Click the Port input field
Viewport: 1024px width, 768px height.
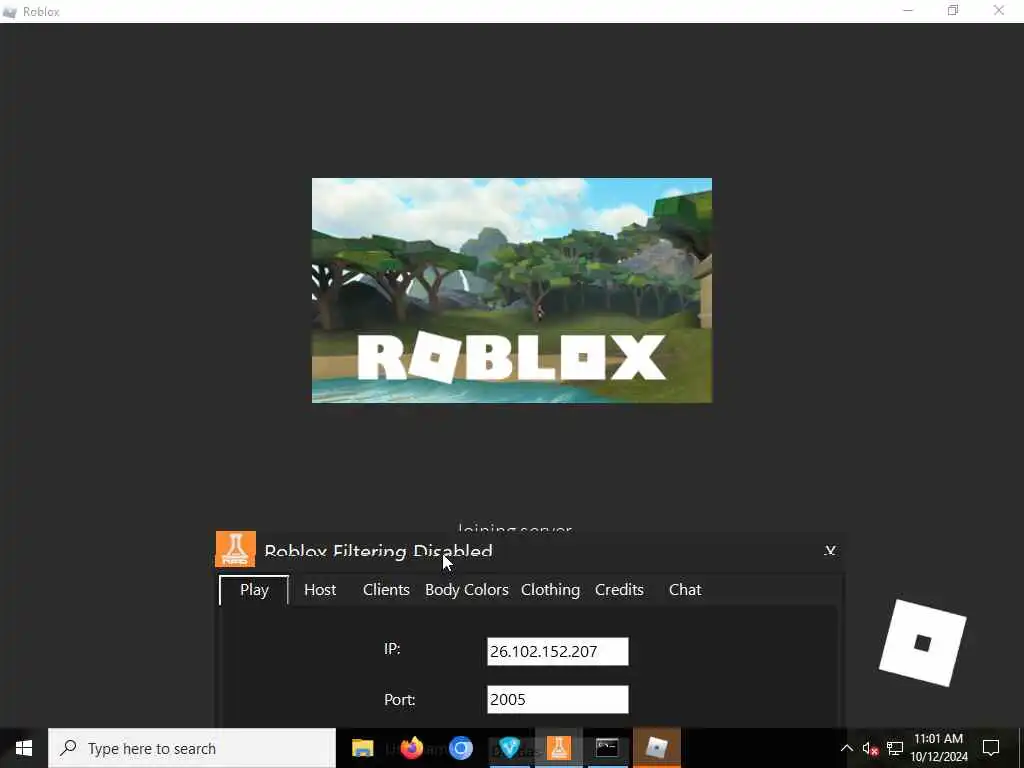pos(558,699)
